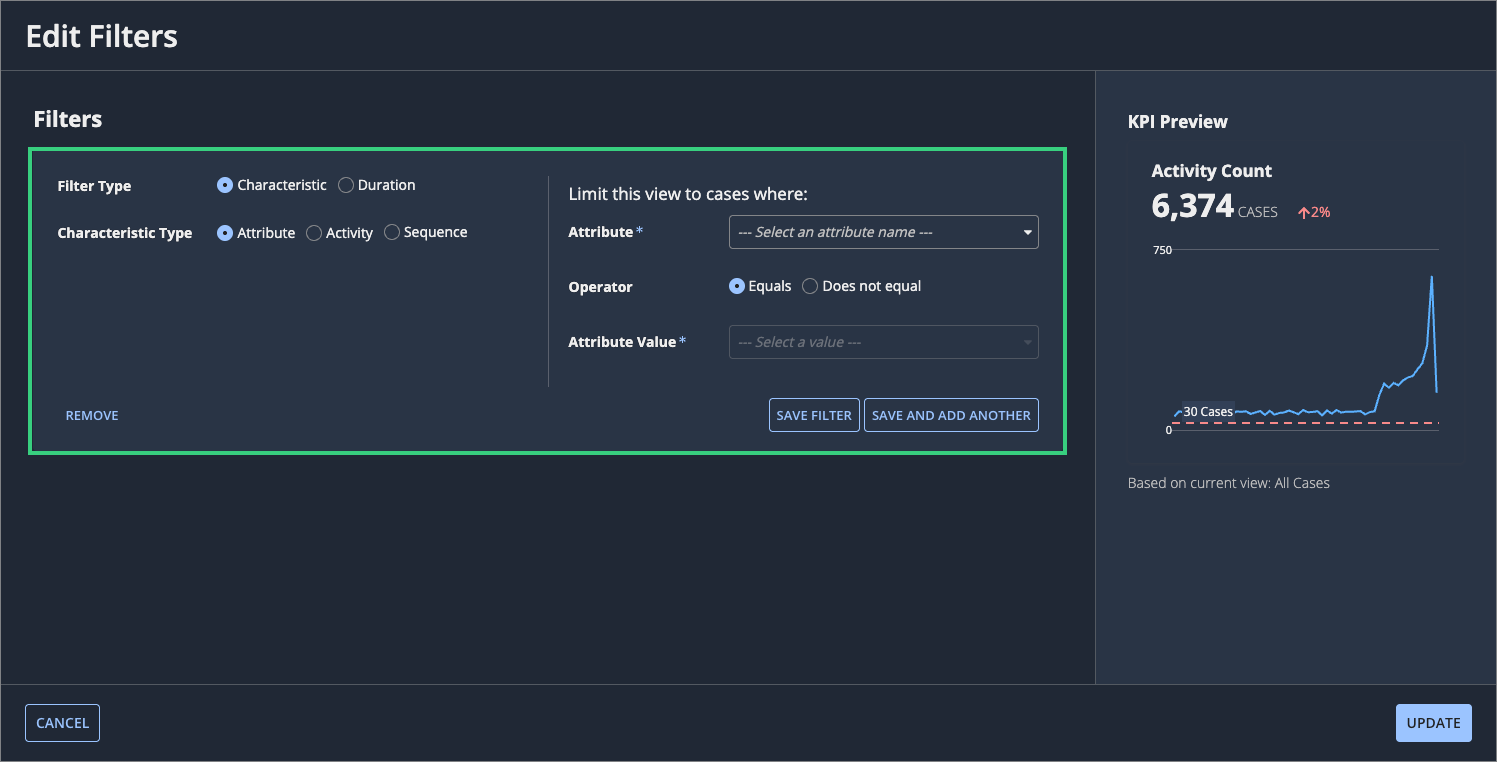Click the activity count line chart
The width and height of the screenshot is (1497, 762).
click(x=1305, y=340)
